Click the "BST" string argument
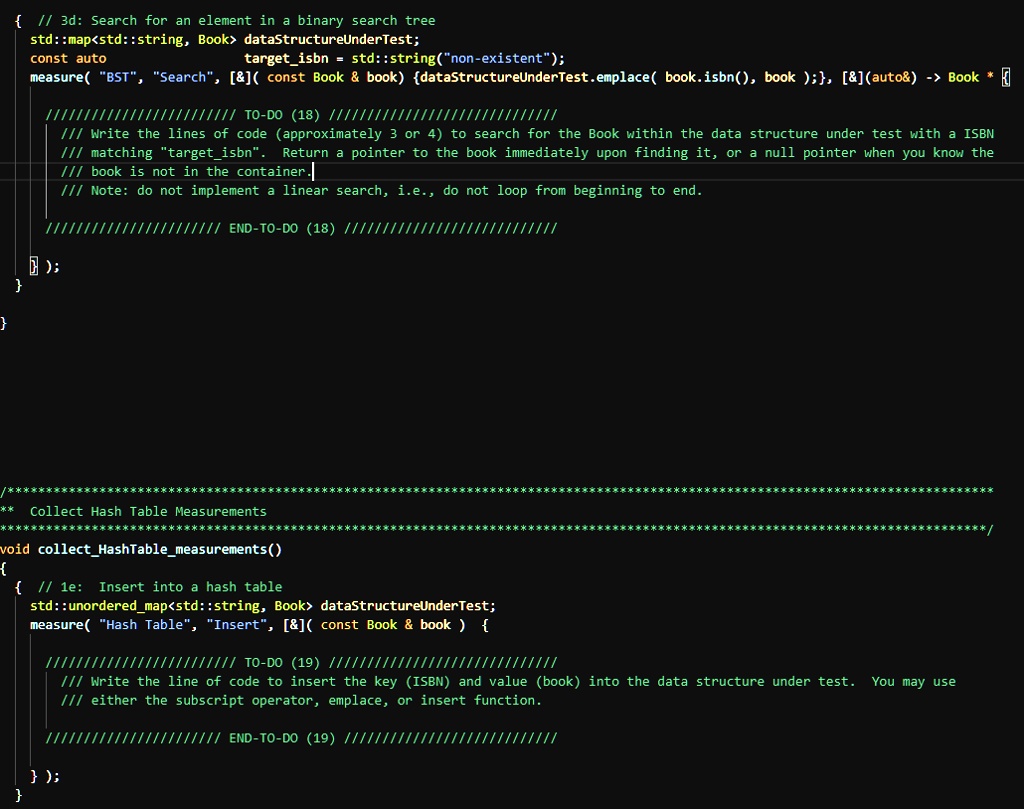The width and height of the screenshot is (1024, 809). tap(118, 77)
